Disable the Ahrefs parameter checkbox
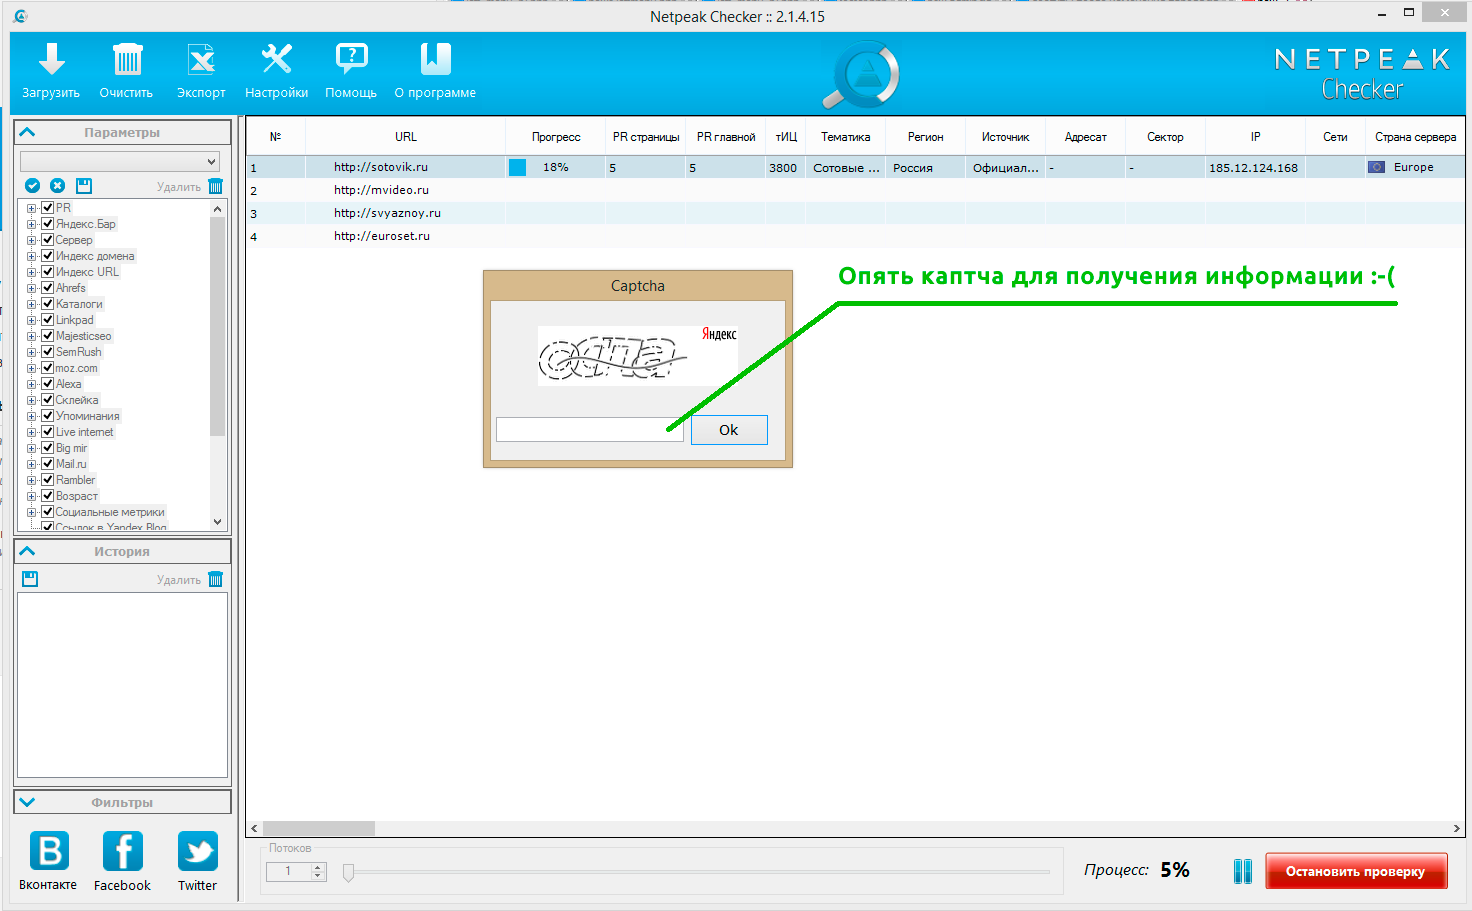The height and width of the screenshot is (911, 1472). pos(47,288)
